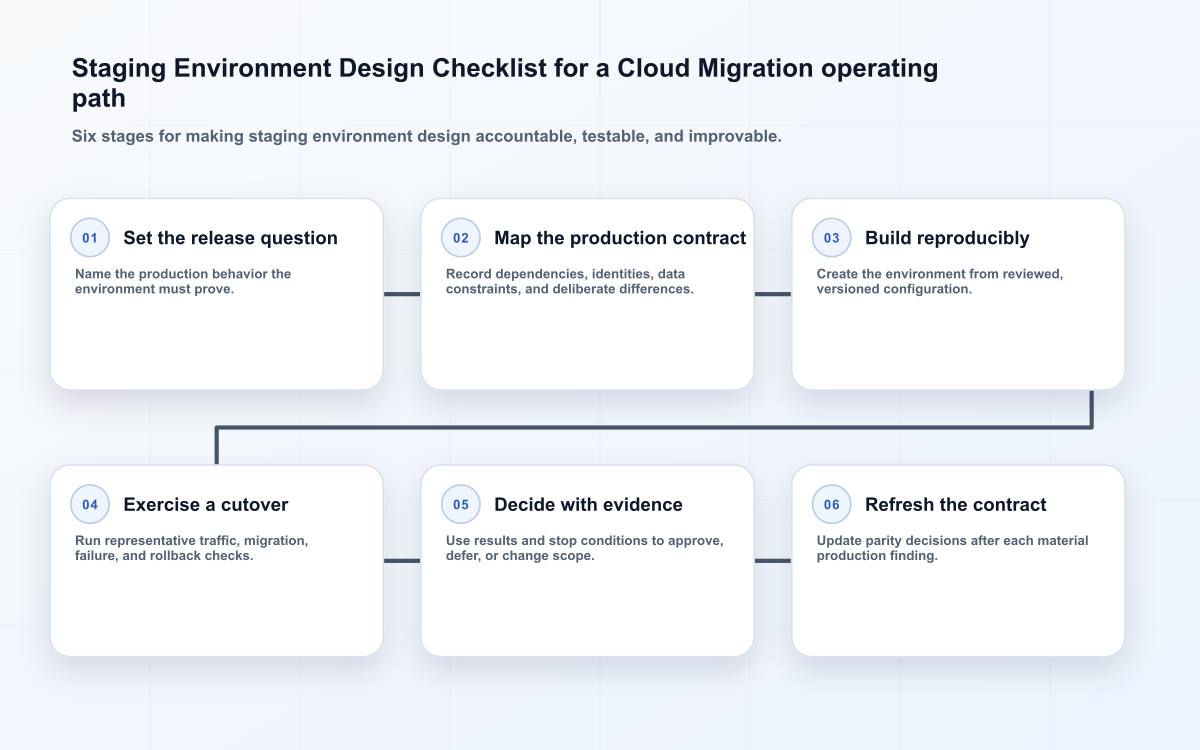Click the subtitle 'Six stages for making staging…'
Viewport: 1200px width, 750px height.
pos(427,136)
